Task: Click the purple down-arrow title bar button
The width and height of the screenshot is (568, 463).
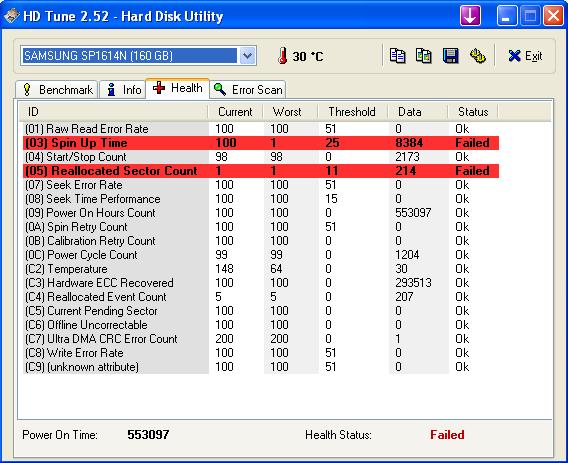Action: coord(470,16)
